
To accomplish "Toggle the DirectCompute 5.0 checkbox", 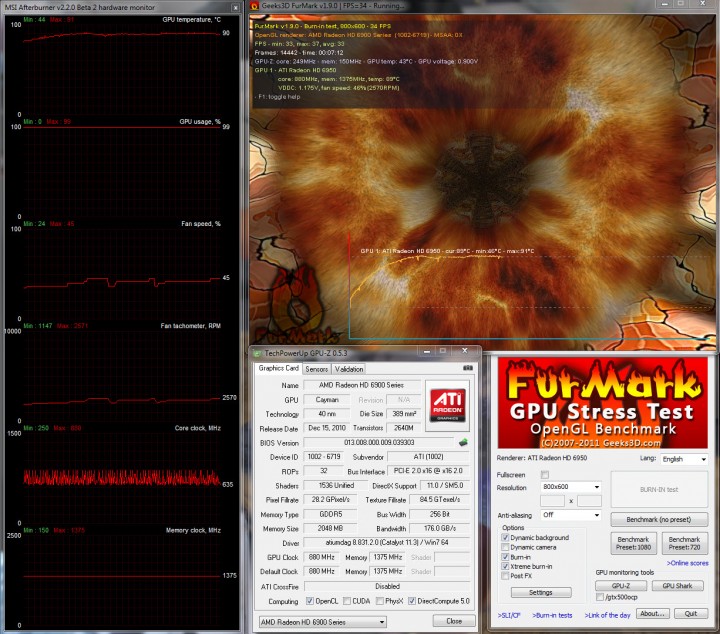I will (x=412, y=601).
